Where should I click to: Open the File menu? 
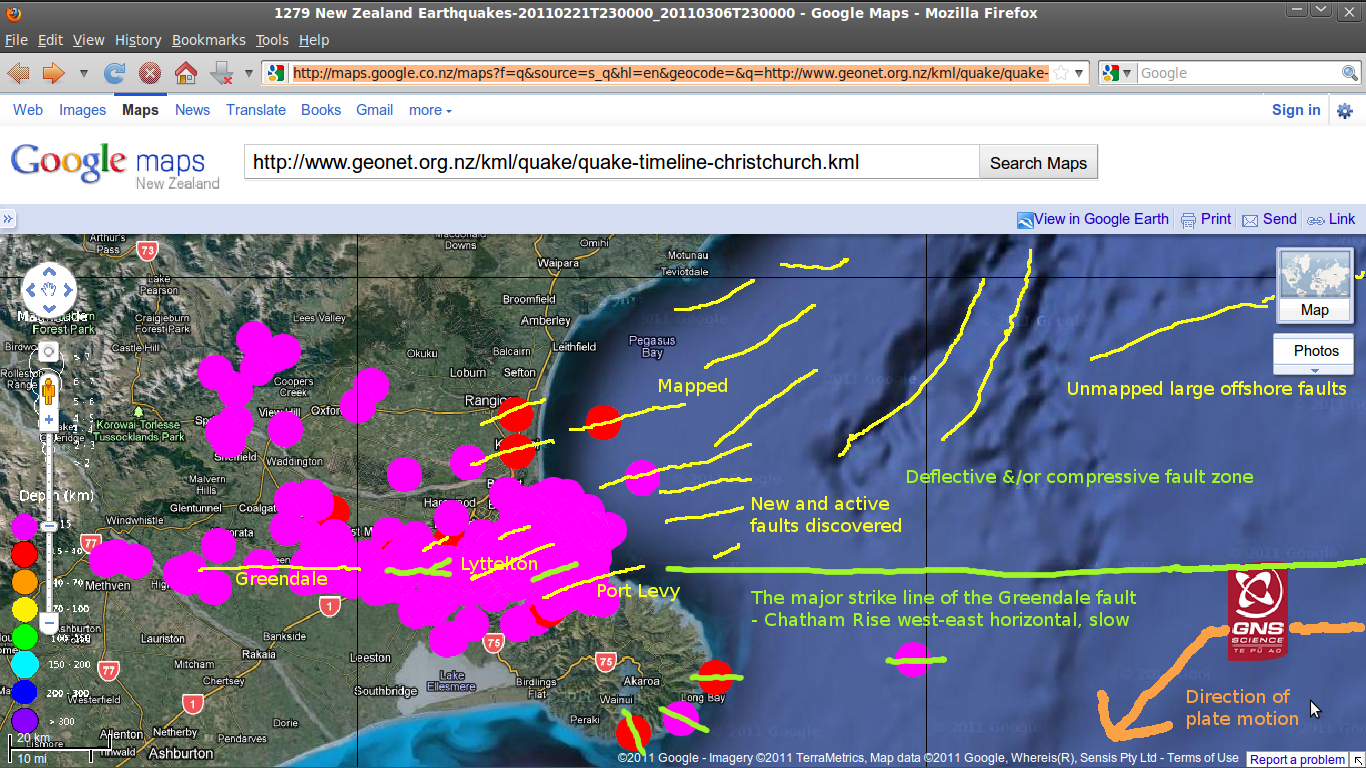tap(17, 40)
